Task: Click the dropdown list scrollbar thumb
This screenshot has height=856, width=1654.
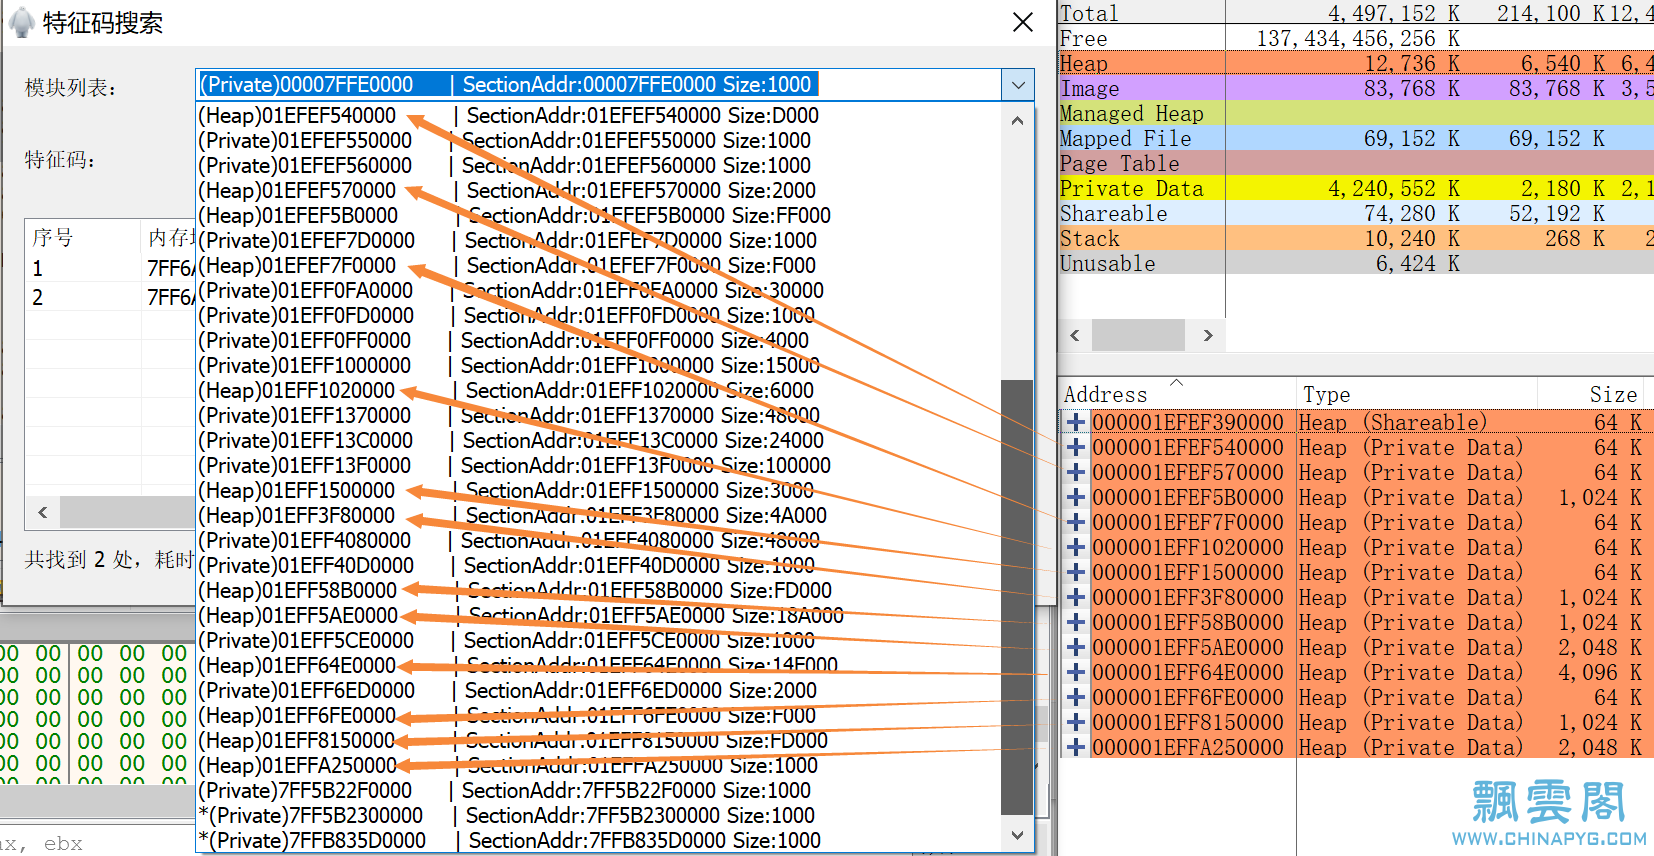Action: click(1017, 597)
